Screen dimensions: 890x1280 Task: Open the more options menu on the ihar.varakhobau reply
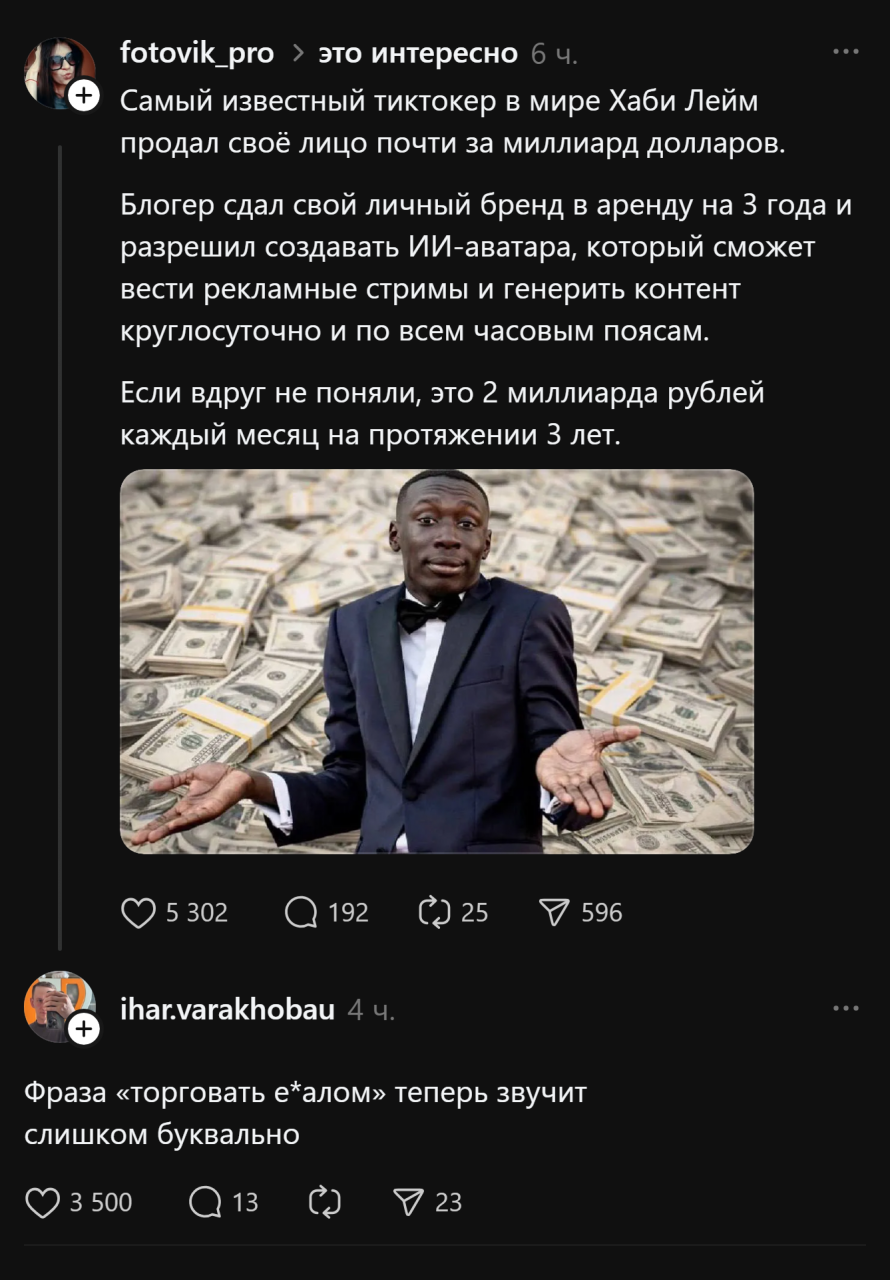coord(846,1008)
